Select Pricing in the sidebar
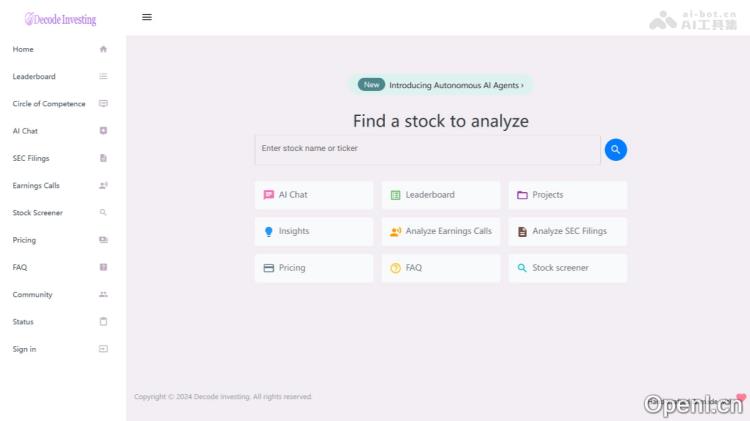The image size is (750, 421). 25,240
